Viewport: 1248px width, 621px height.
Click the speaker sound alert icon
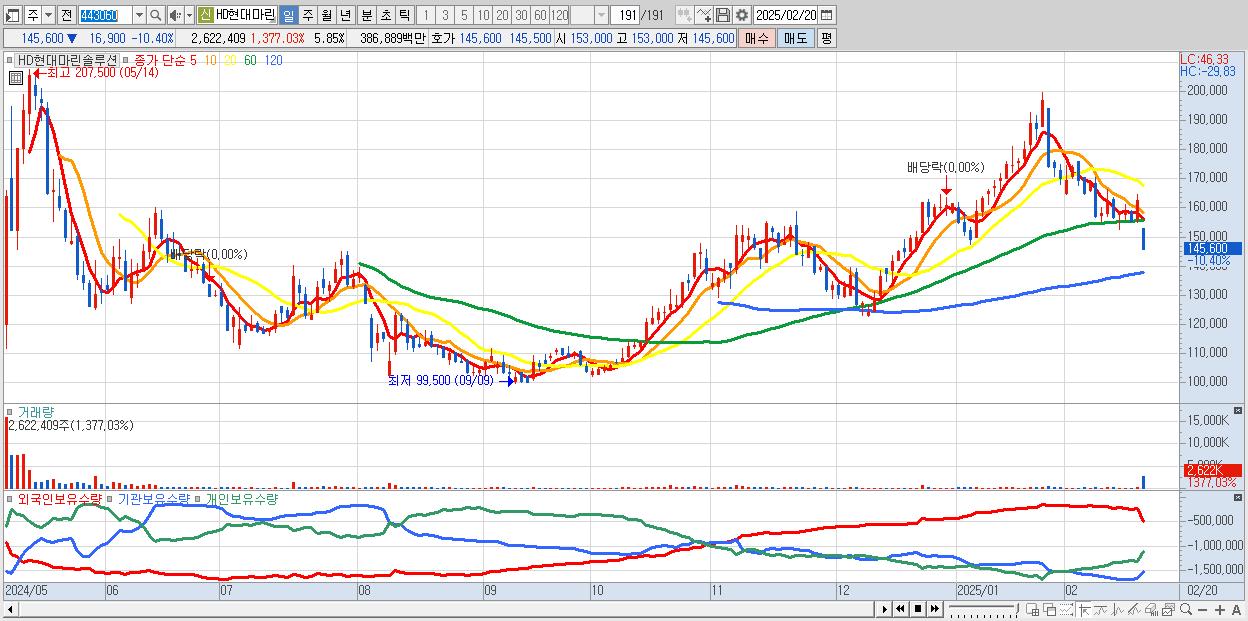175,15
